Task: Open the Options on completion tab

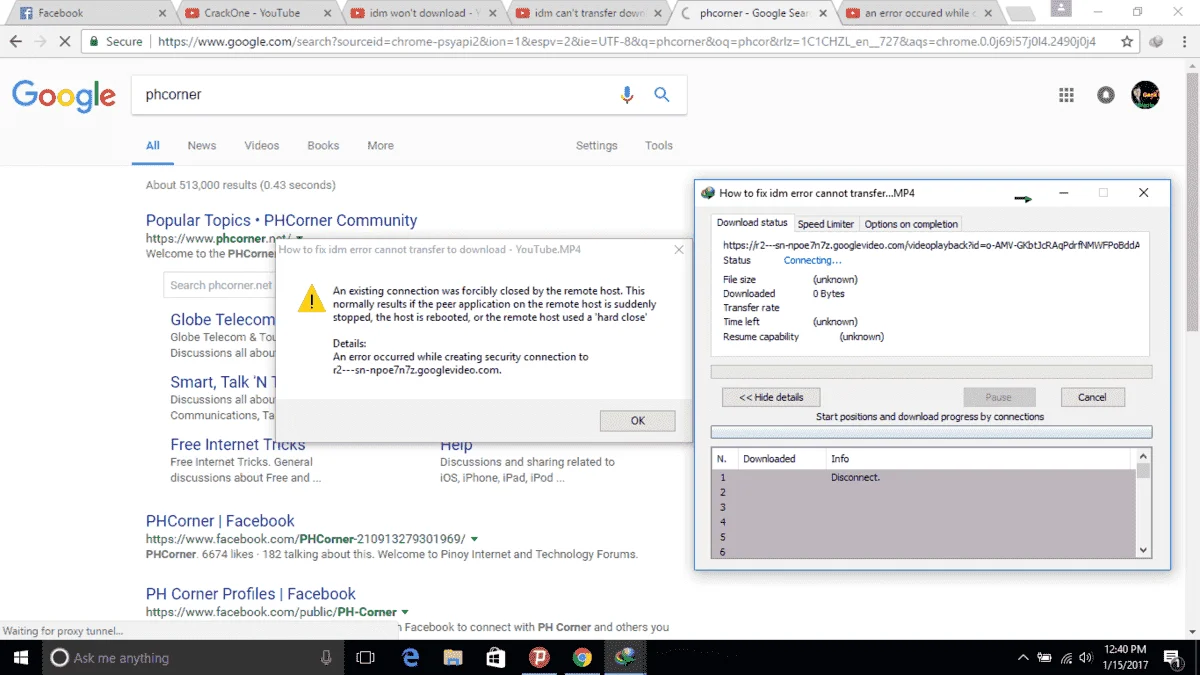Action: tap(911, 224)
